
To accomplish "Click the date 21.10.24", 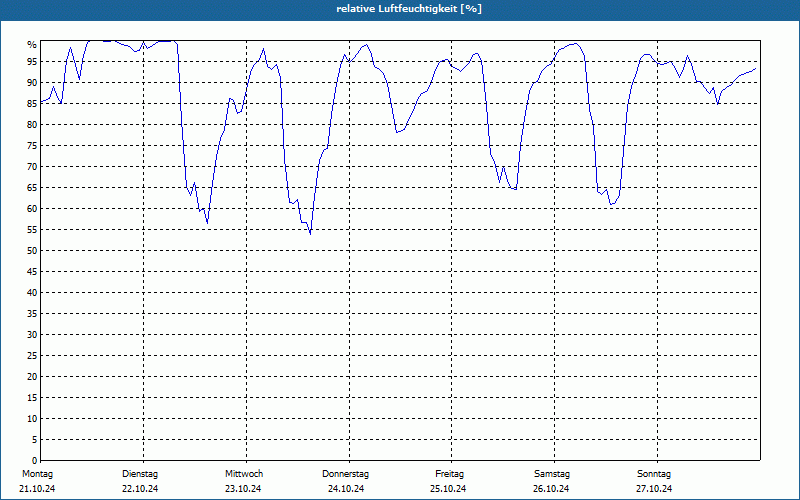I will [x=37, y=489].
